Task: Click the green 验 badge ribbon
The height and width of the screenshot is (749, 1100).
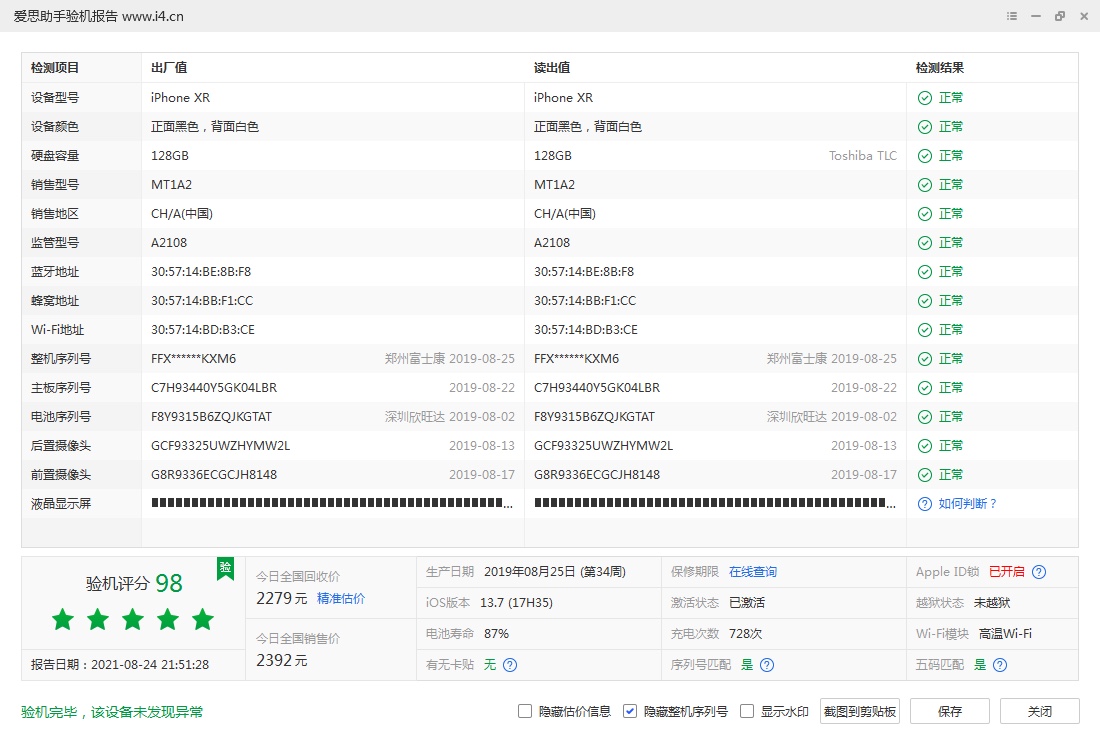Action: click(x=225, y=568)
